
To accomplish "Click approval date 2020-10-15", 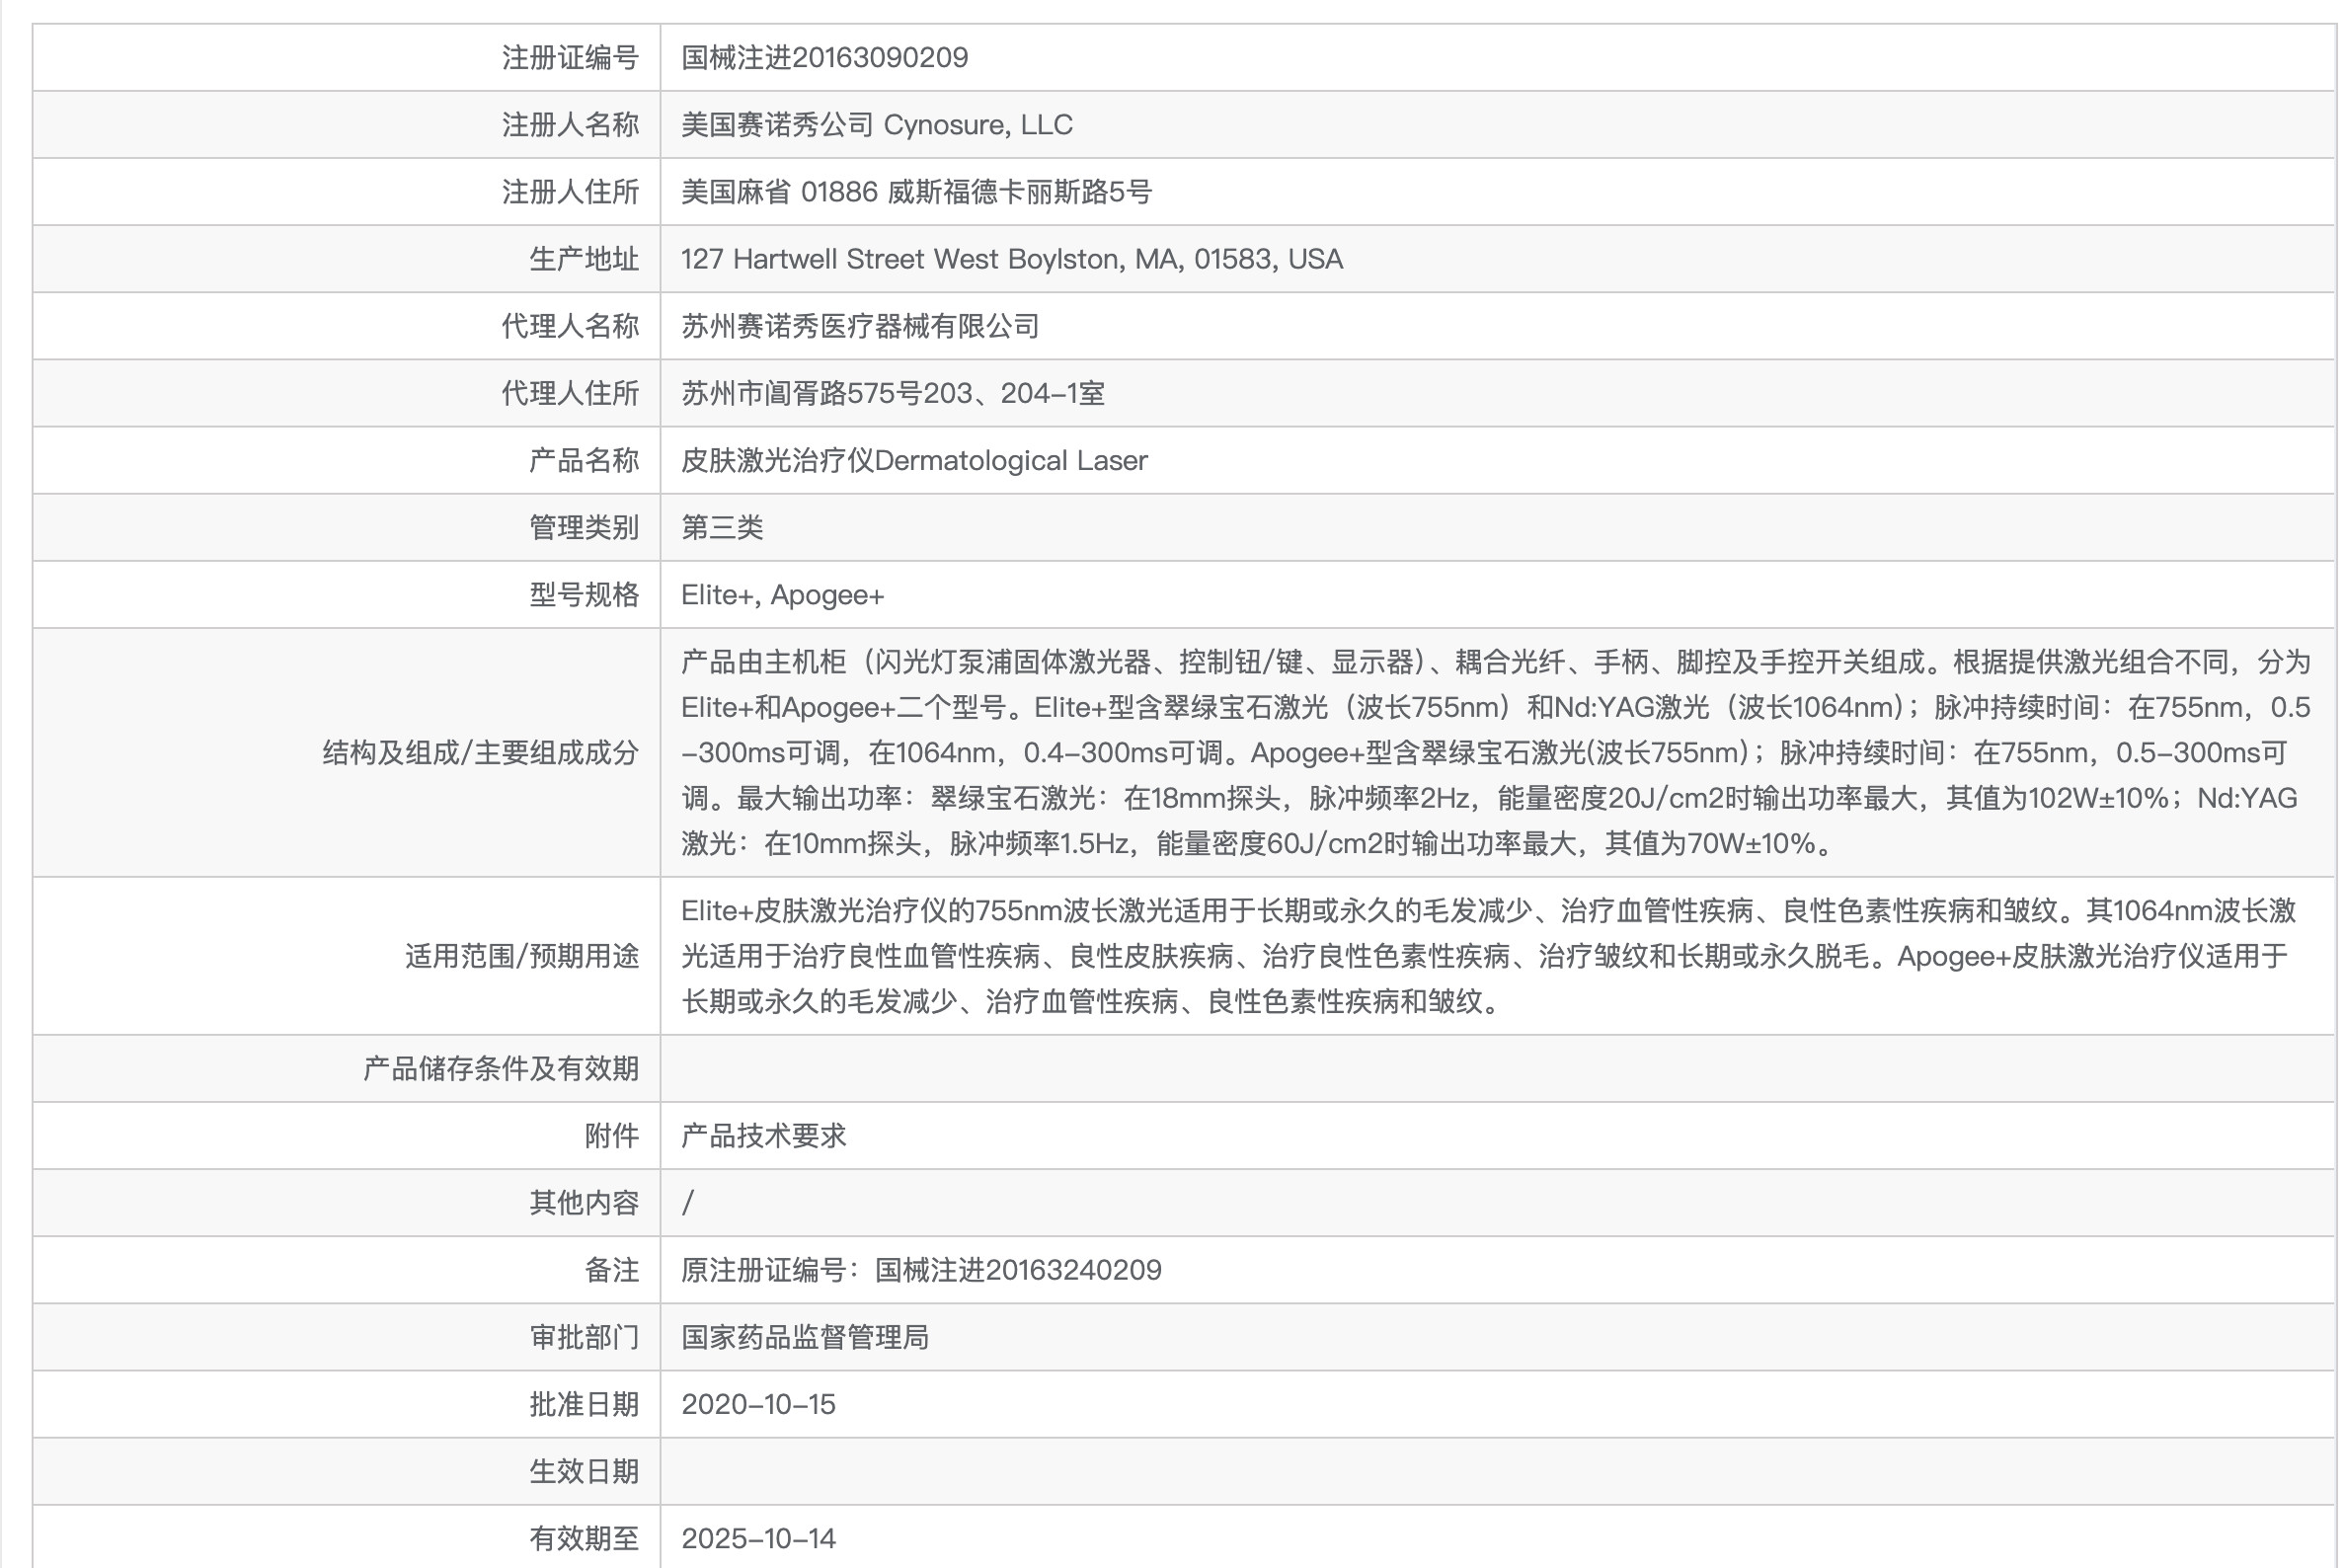I will 758,1404.
